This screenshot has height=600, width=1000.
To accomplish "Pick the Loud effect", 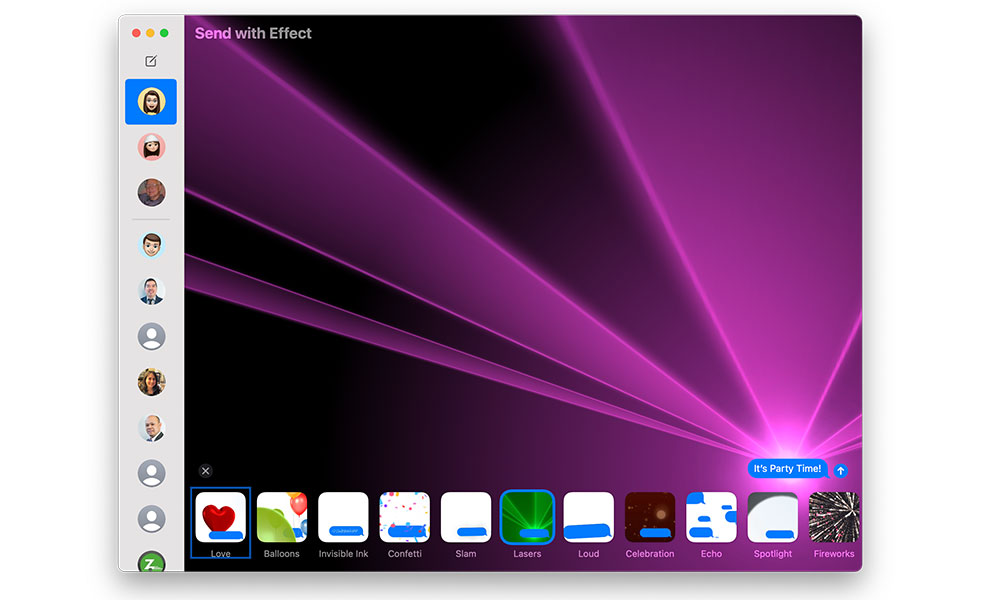I will pos(588,517).
